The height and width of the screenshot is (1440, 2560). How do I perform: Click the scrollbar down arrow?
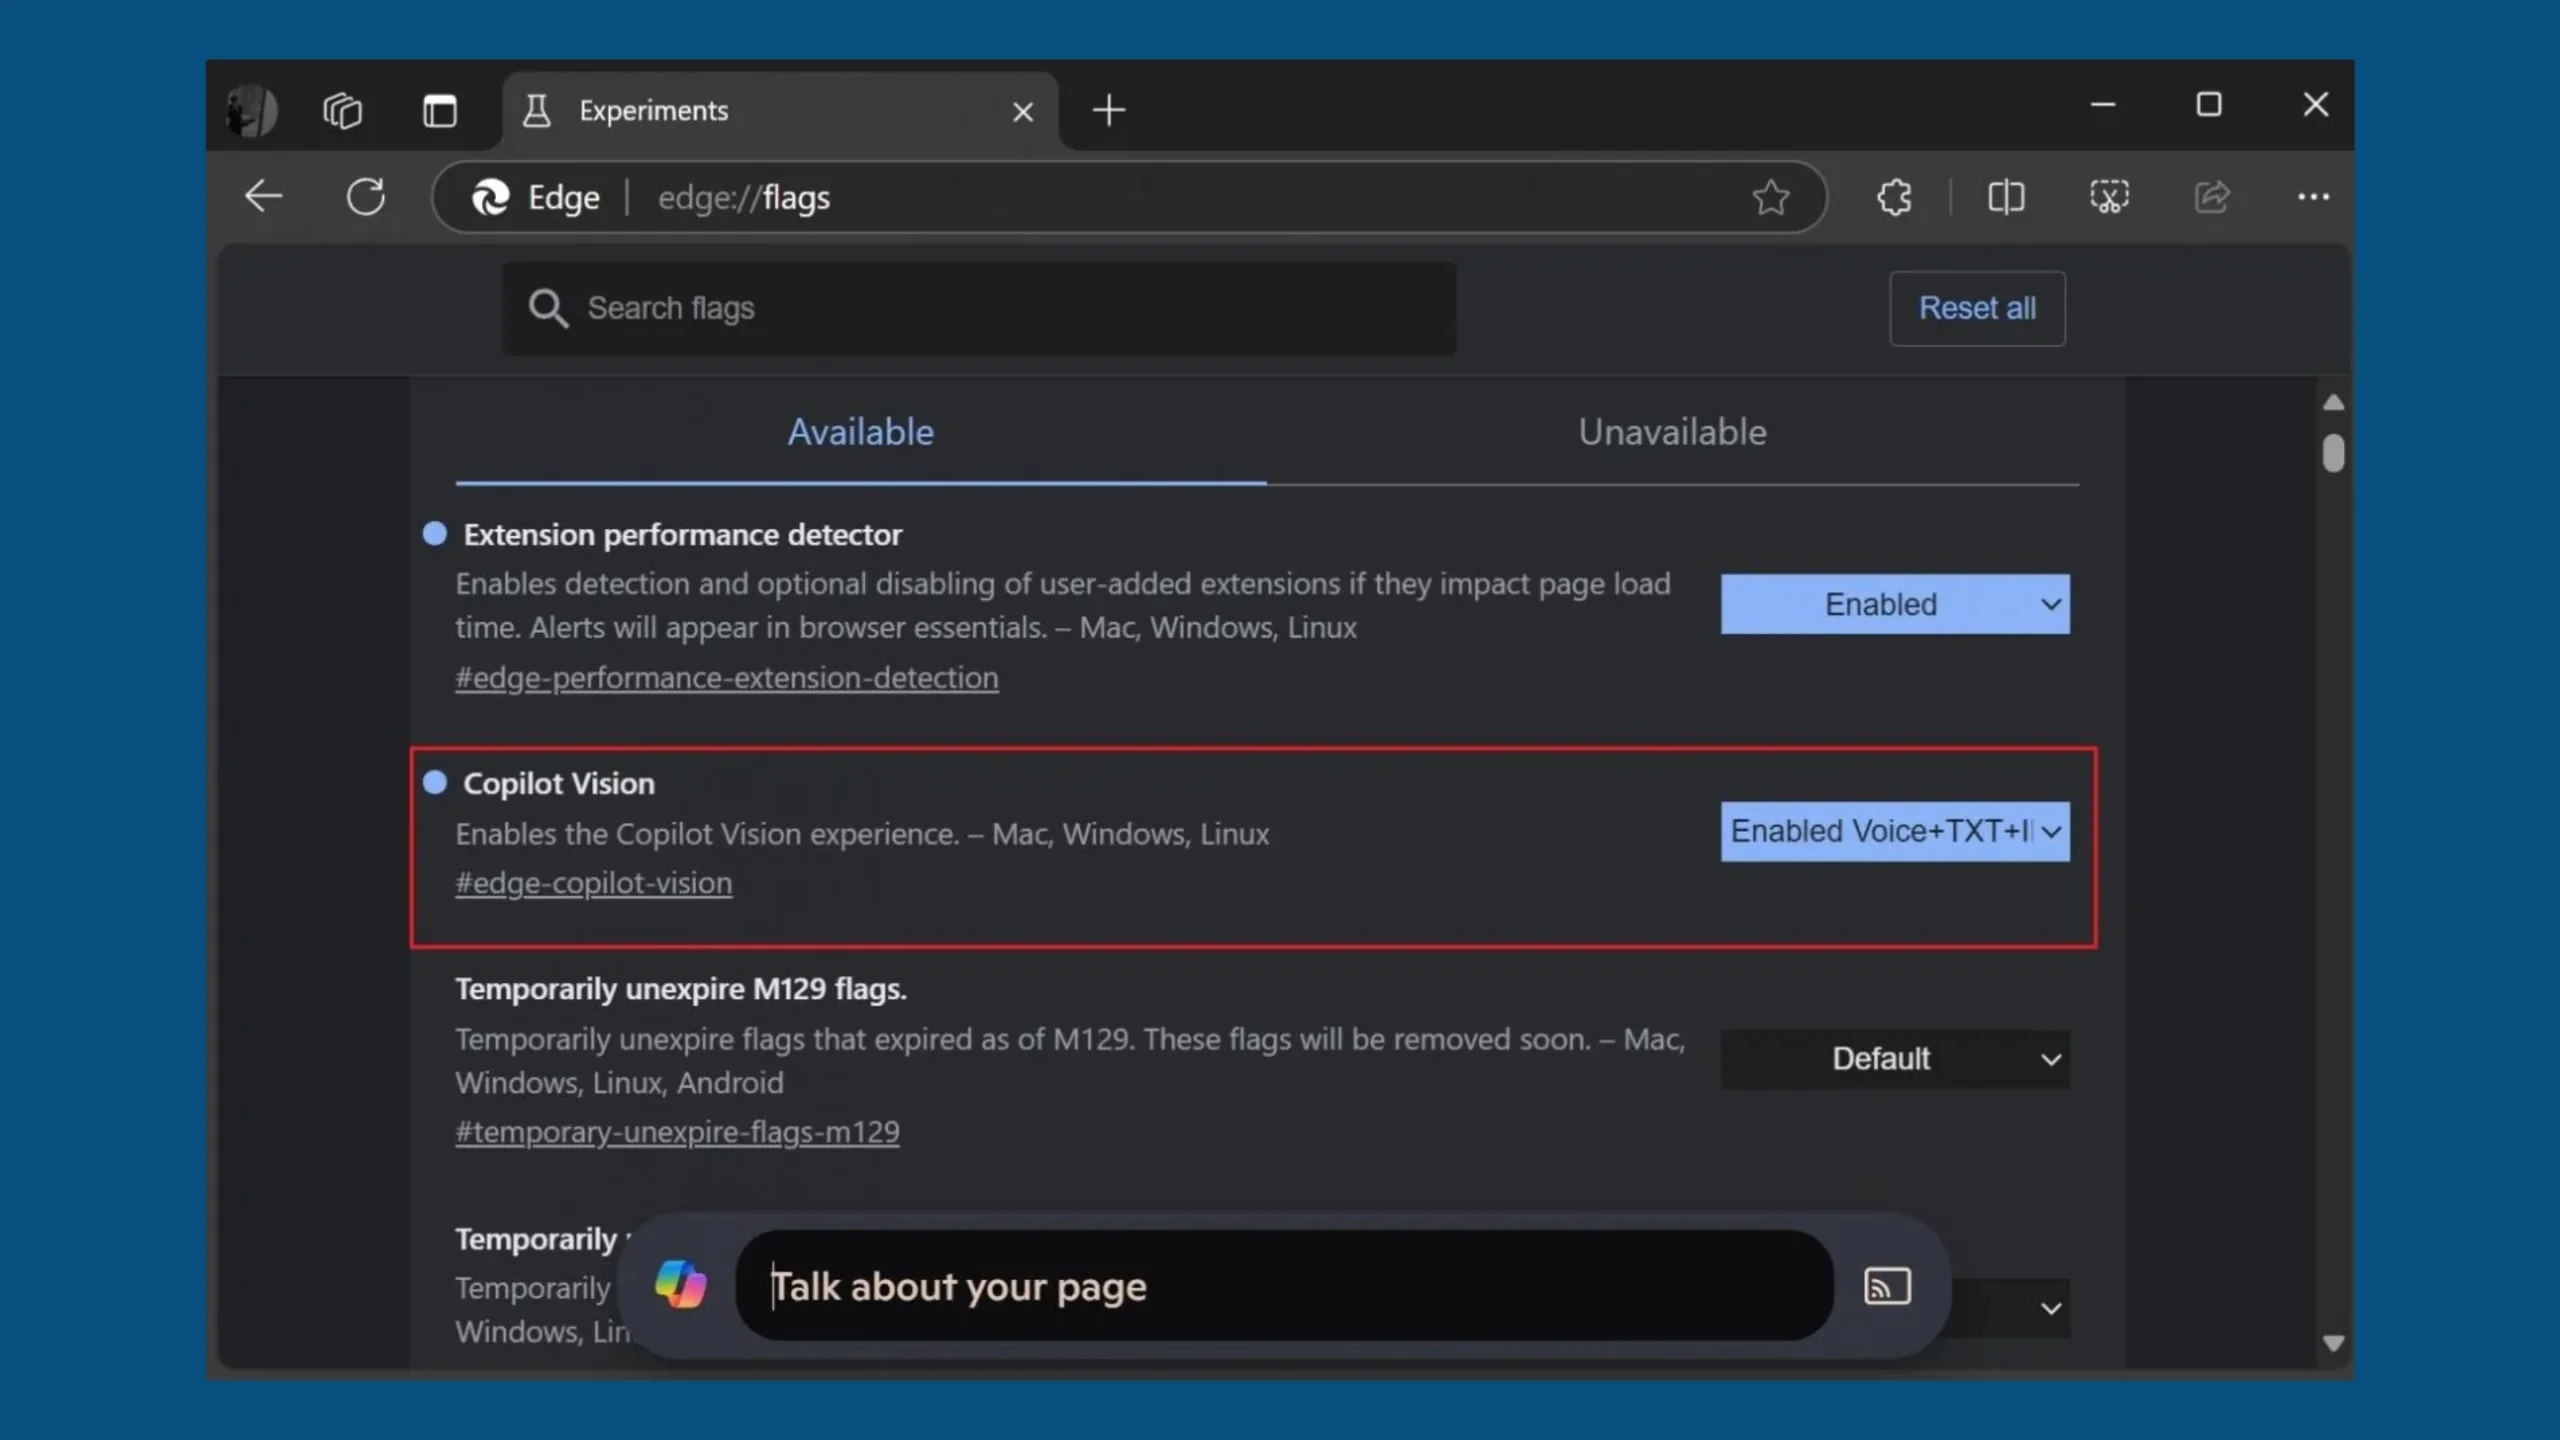click(x=2333, y=1343)
